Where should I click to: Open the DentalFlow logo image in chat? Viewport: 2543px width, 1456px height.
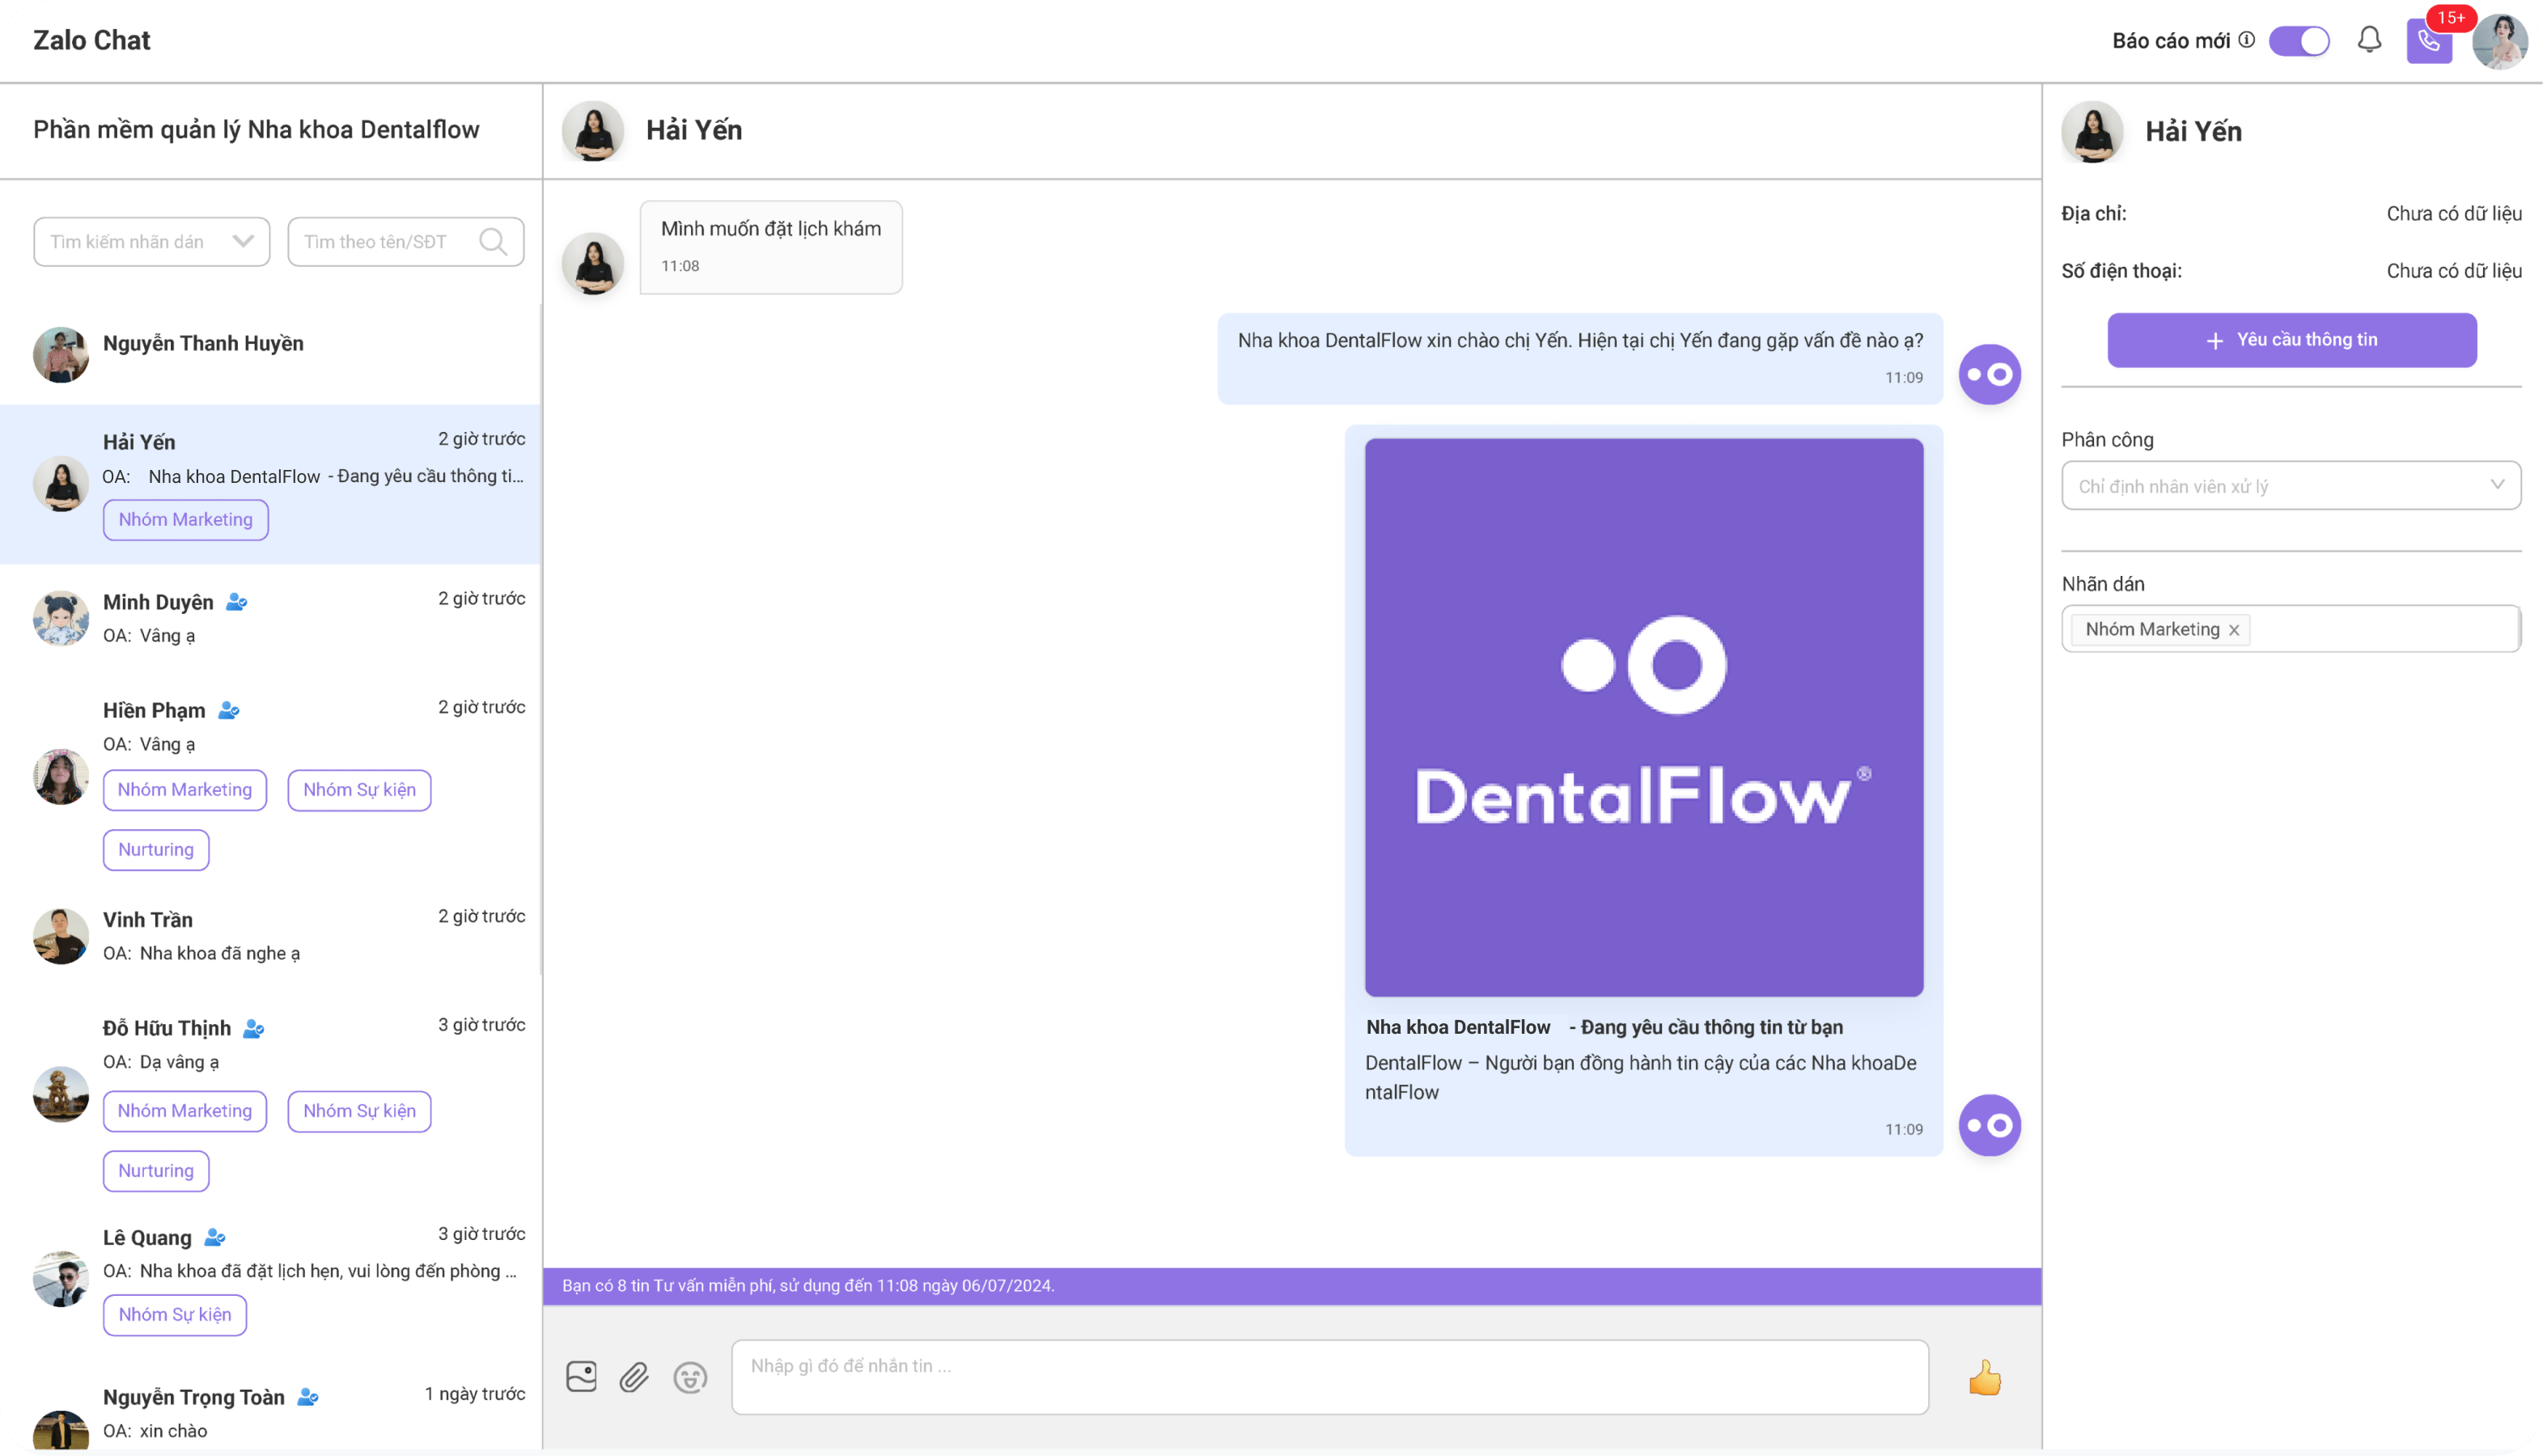point(1644,717)
